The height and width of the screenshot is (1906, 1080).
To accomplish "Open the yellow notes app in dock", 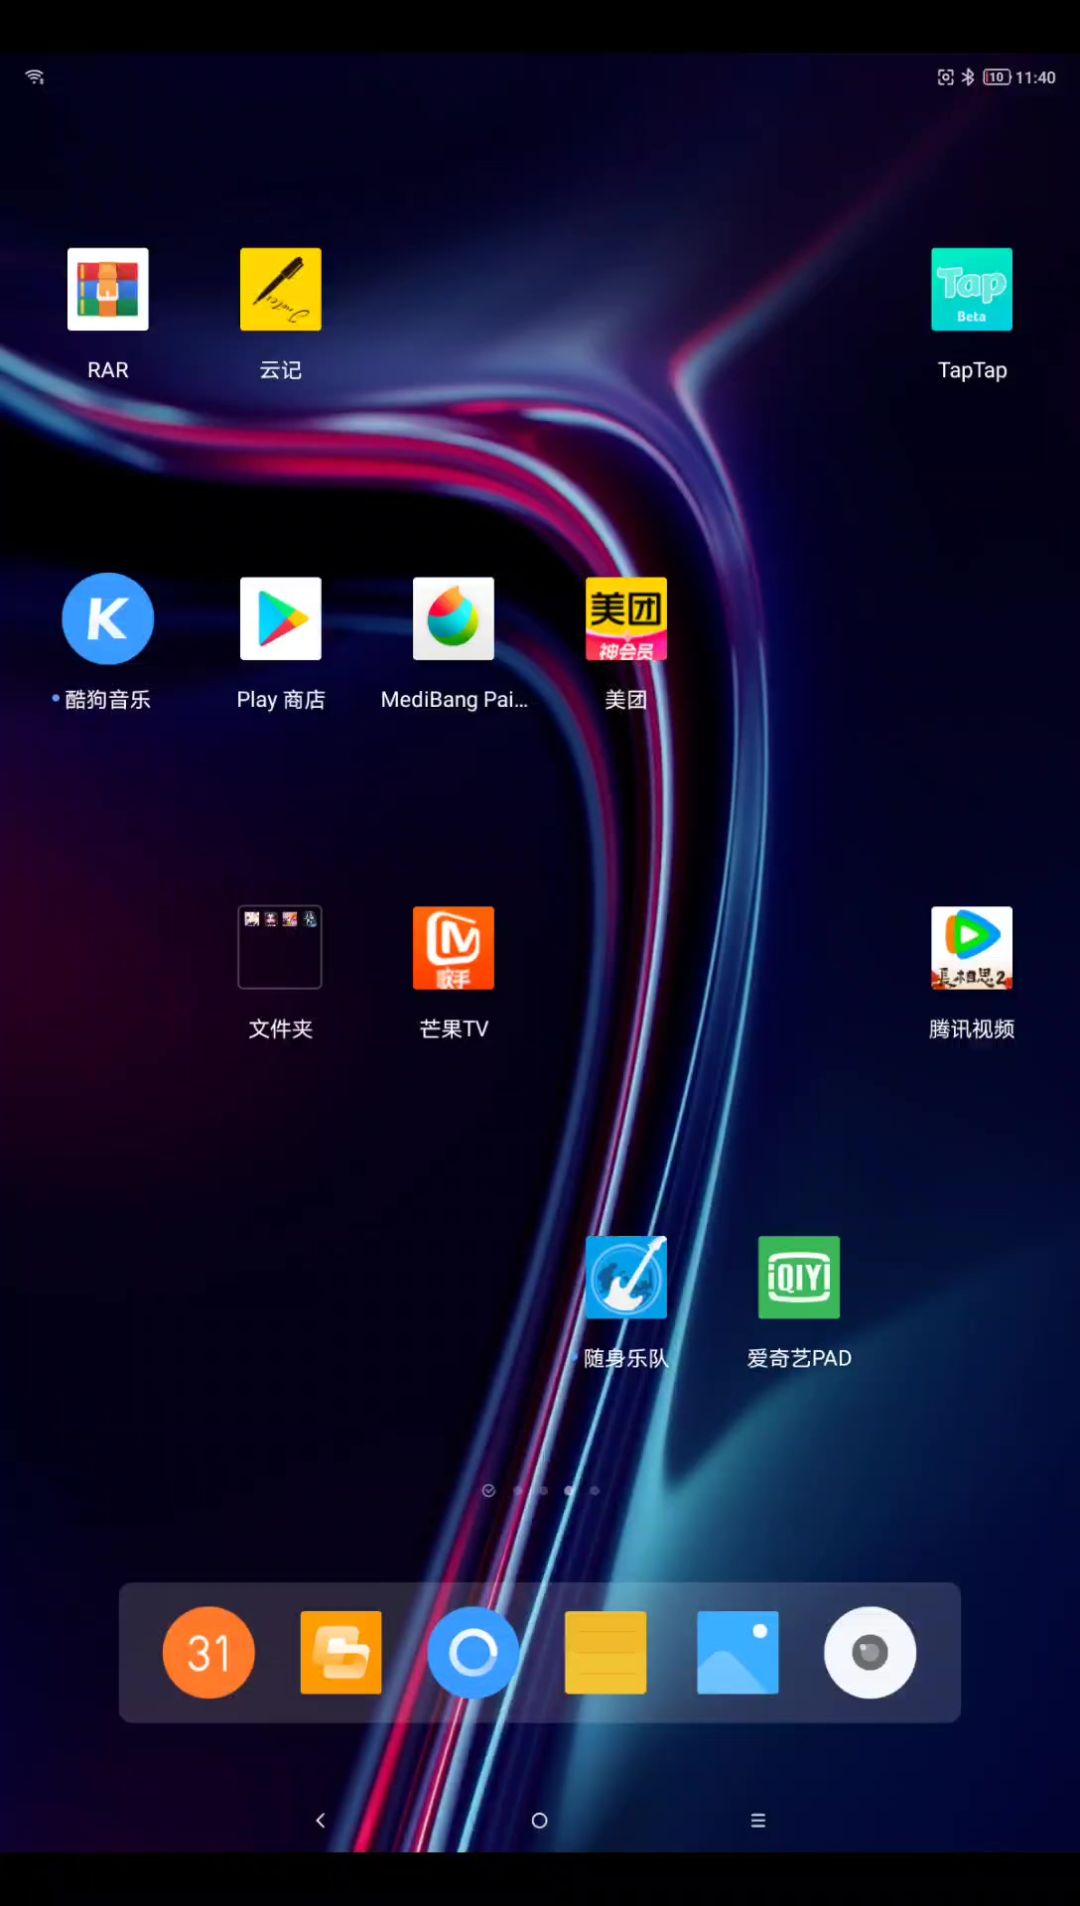I will click(x=605, y=1652).
